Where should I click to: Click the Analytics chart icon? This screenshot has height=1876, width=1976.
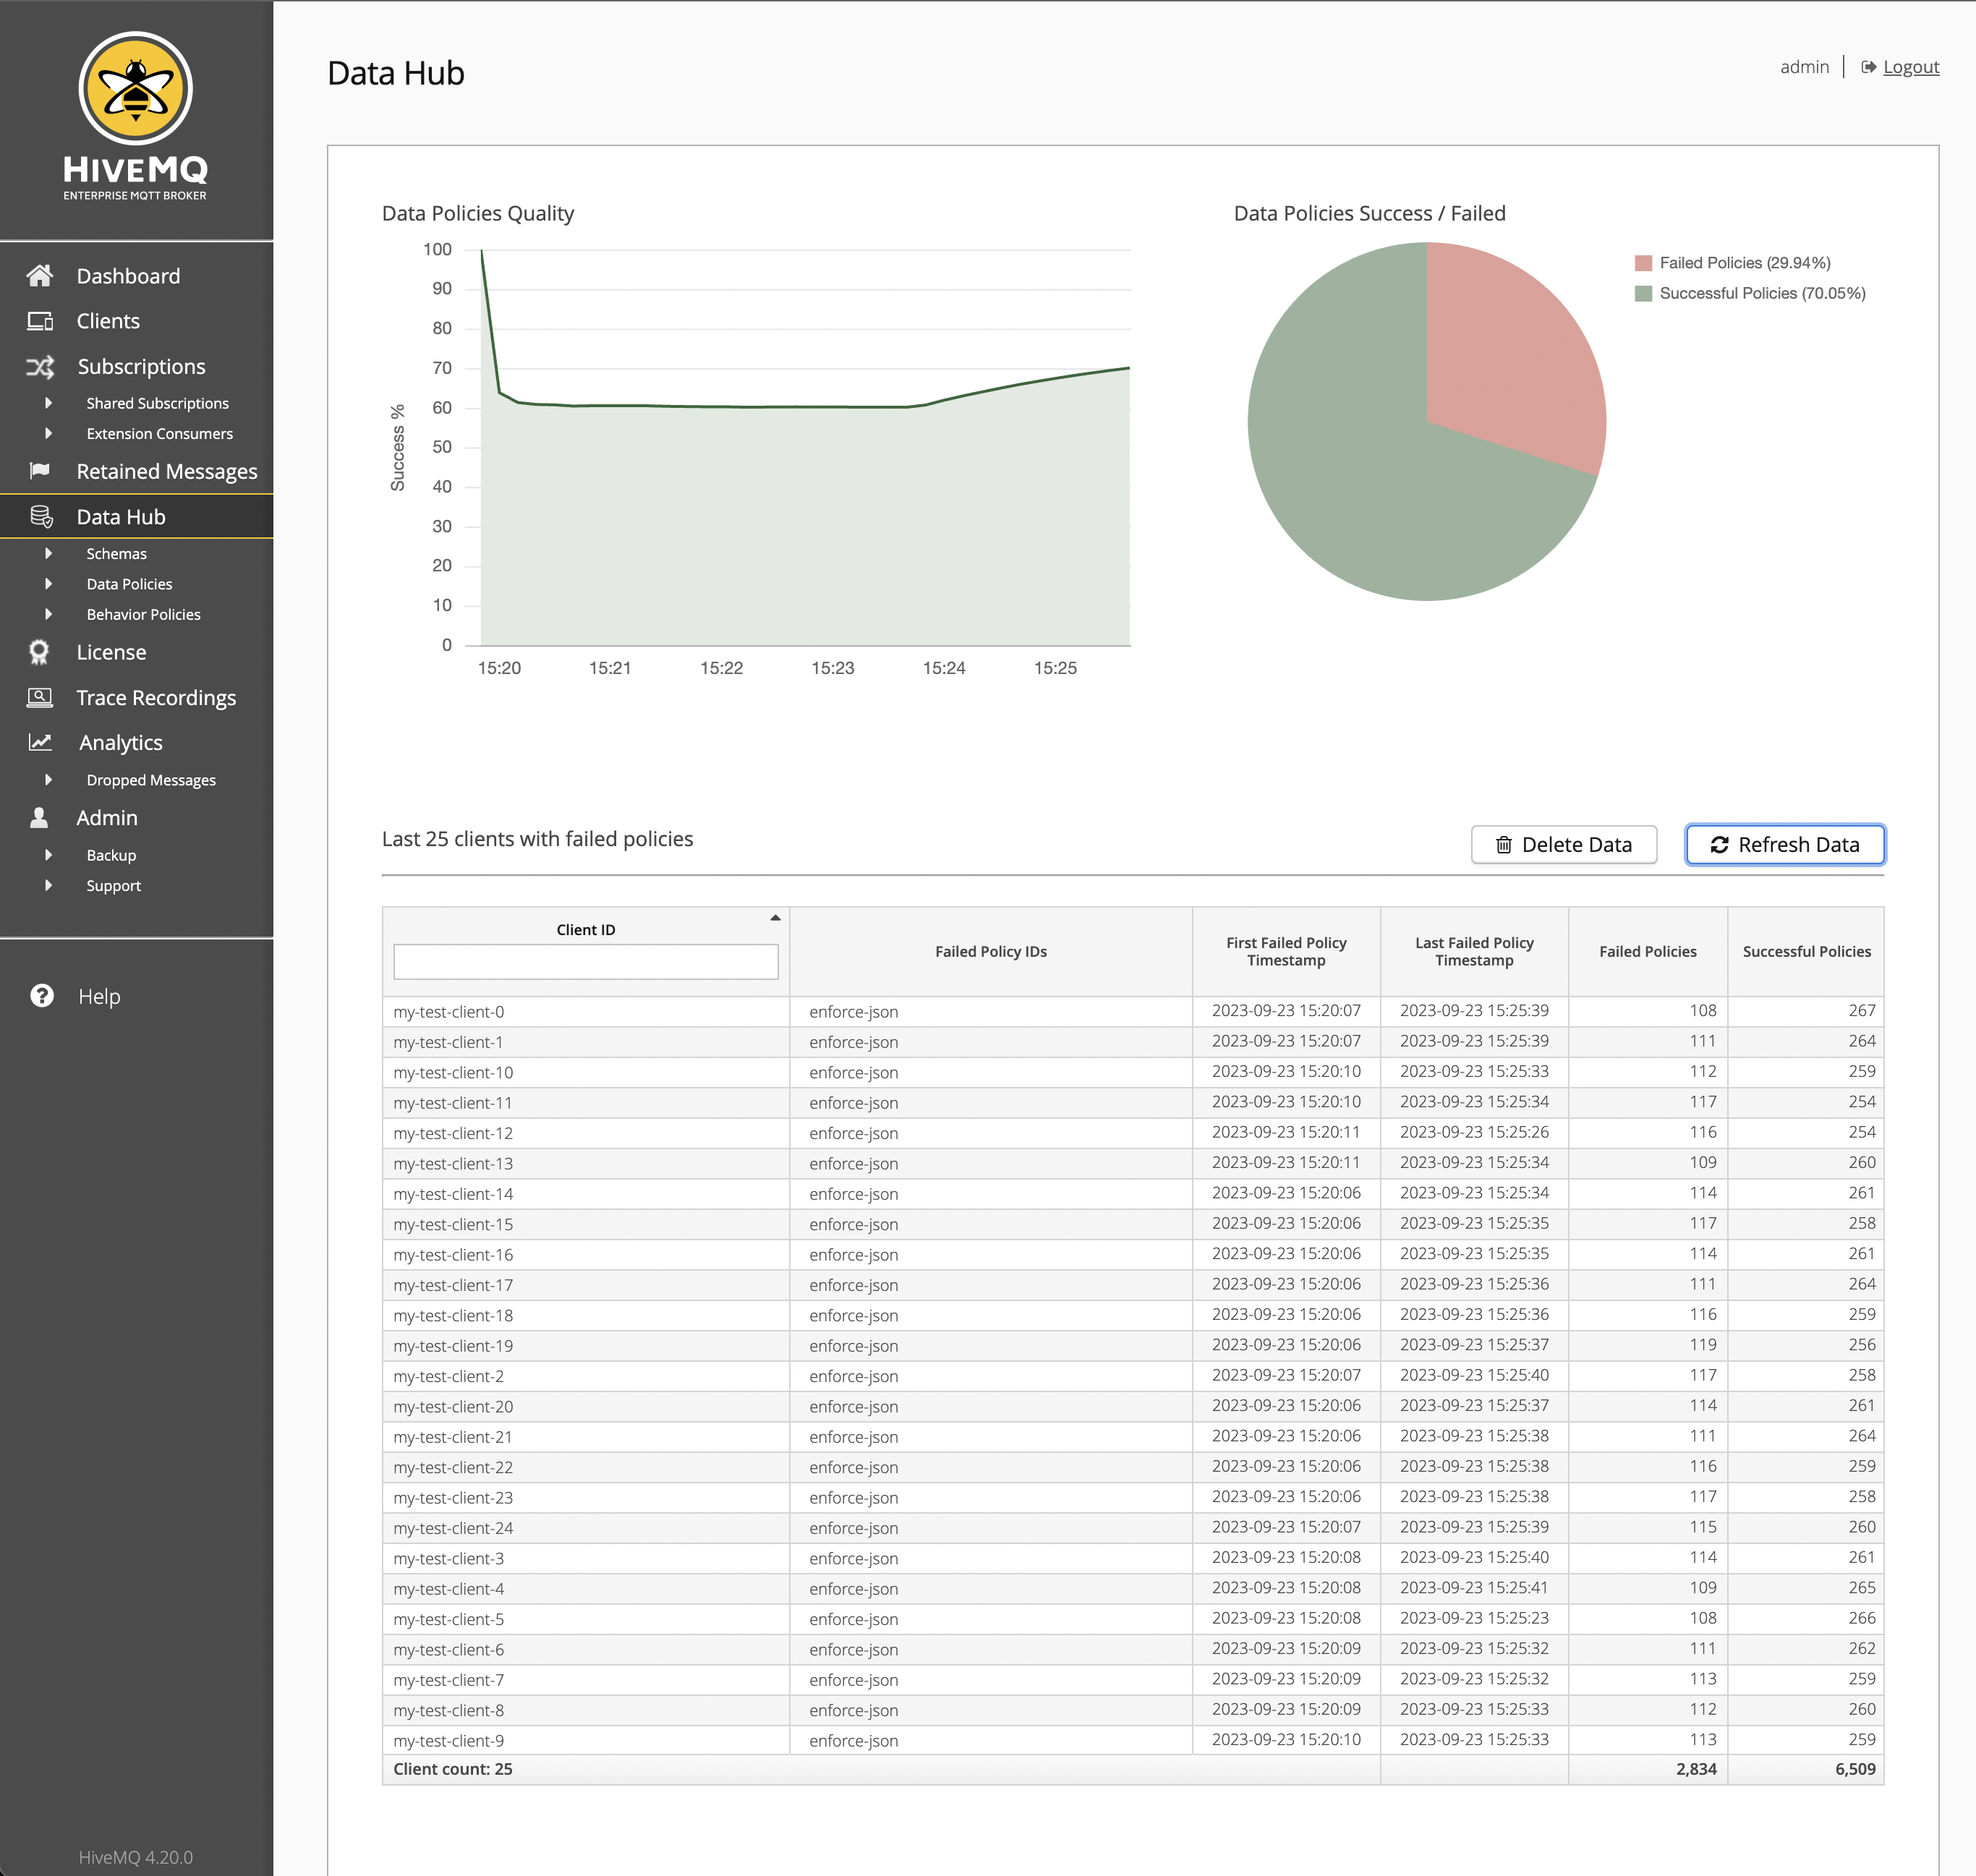tap(40, 742)
